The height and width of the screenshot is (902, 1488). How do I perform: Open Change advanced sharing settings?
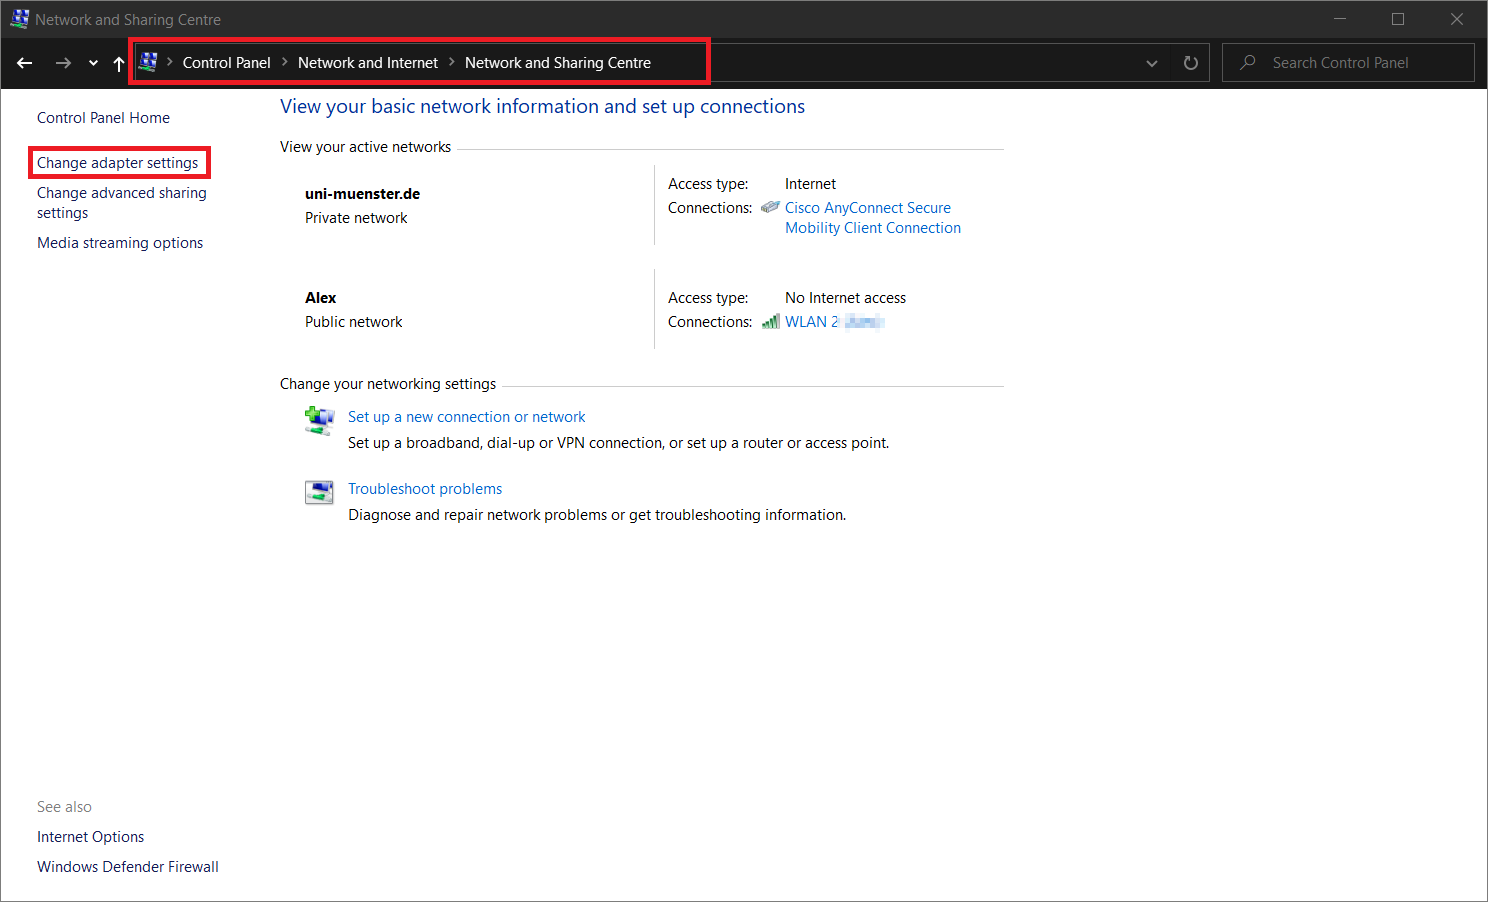click(121, 202)
